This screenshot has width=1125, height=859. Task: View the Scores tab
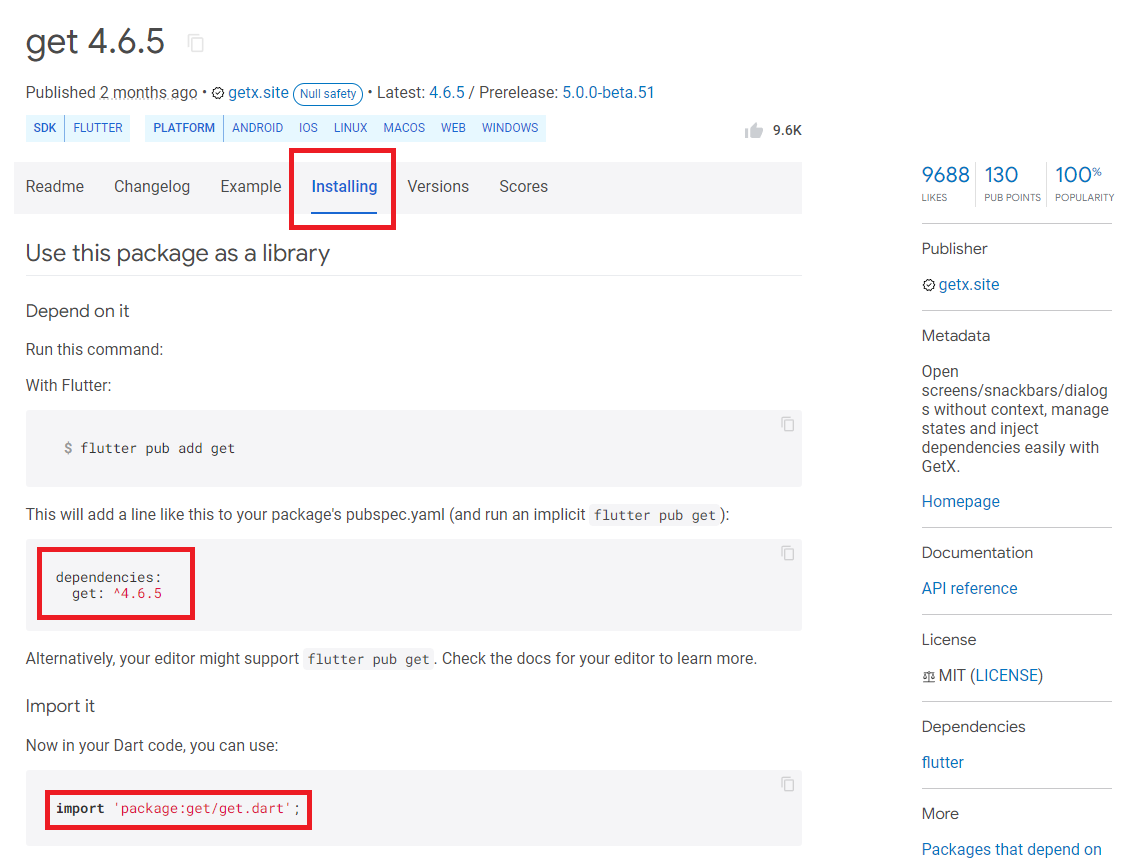point(523,187)
